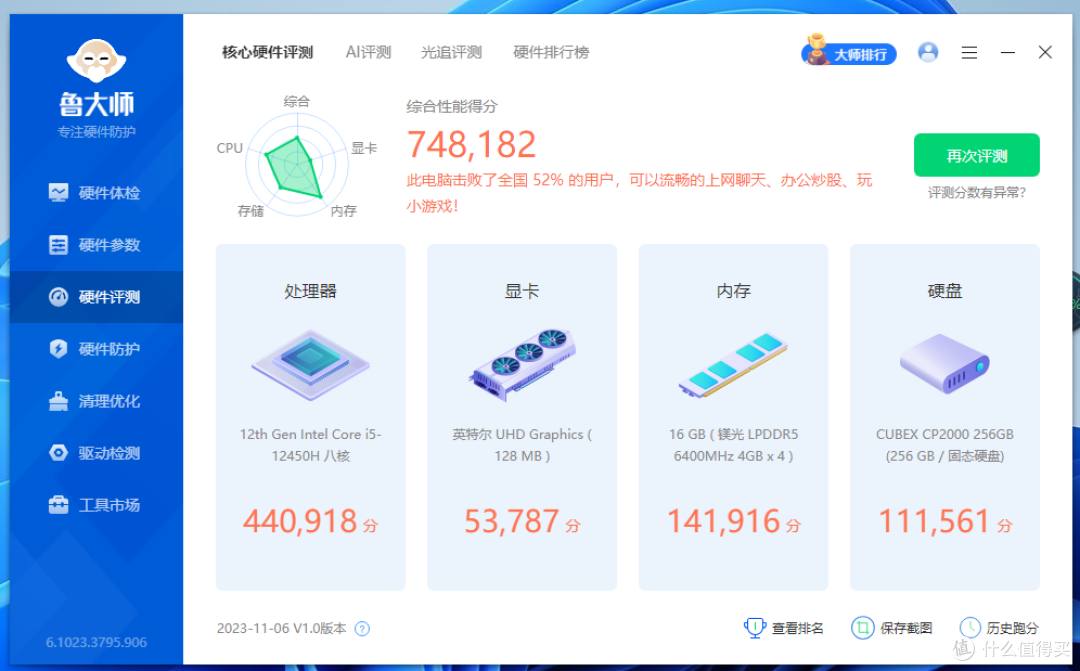Open 工具市场 in the sidebar
The height and width of the screenshot is (671, 1080).
point(96,505)
